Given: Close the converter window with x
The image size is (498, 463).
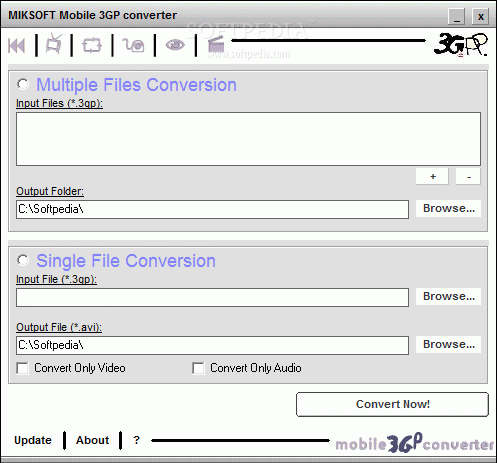Looking at the screenshot, I should [480, 16].
